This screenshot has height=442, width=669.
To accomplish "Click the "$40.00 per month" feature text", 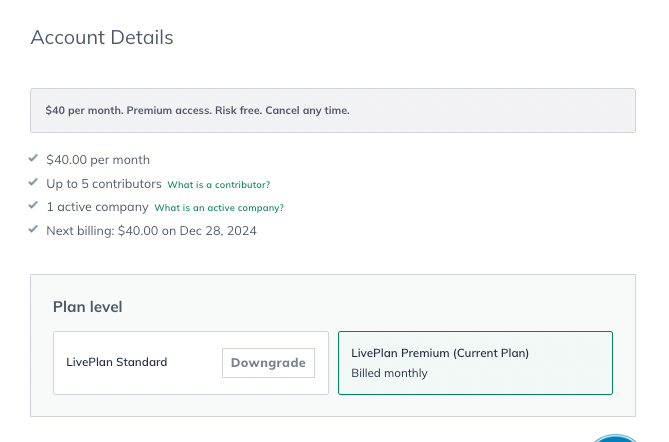I will 98,160.
